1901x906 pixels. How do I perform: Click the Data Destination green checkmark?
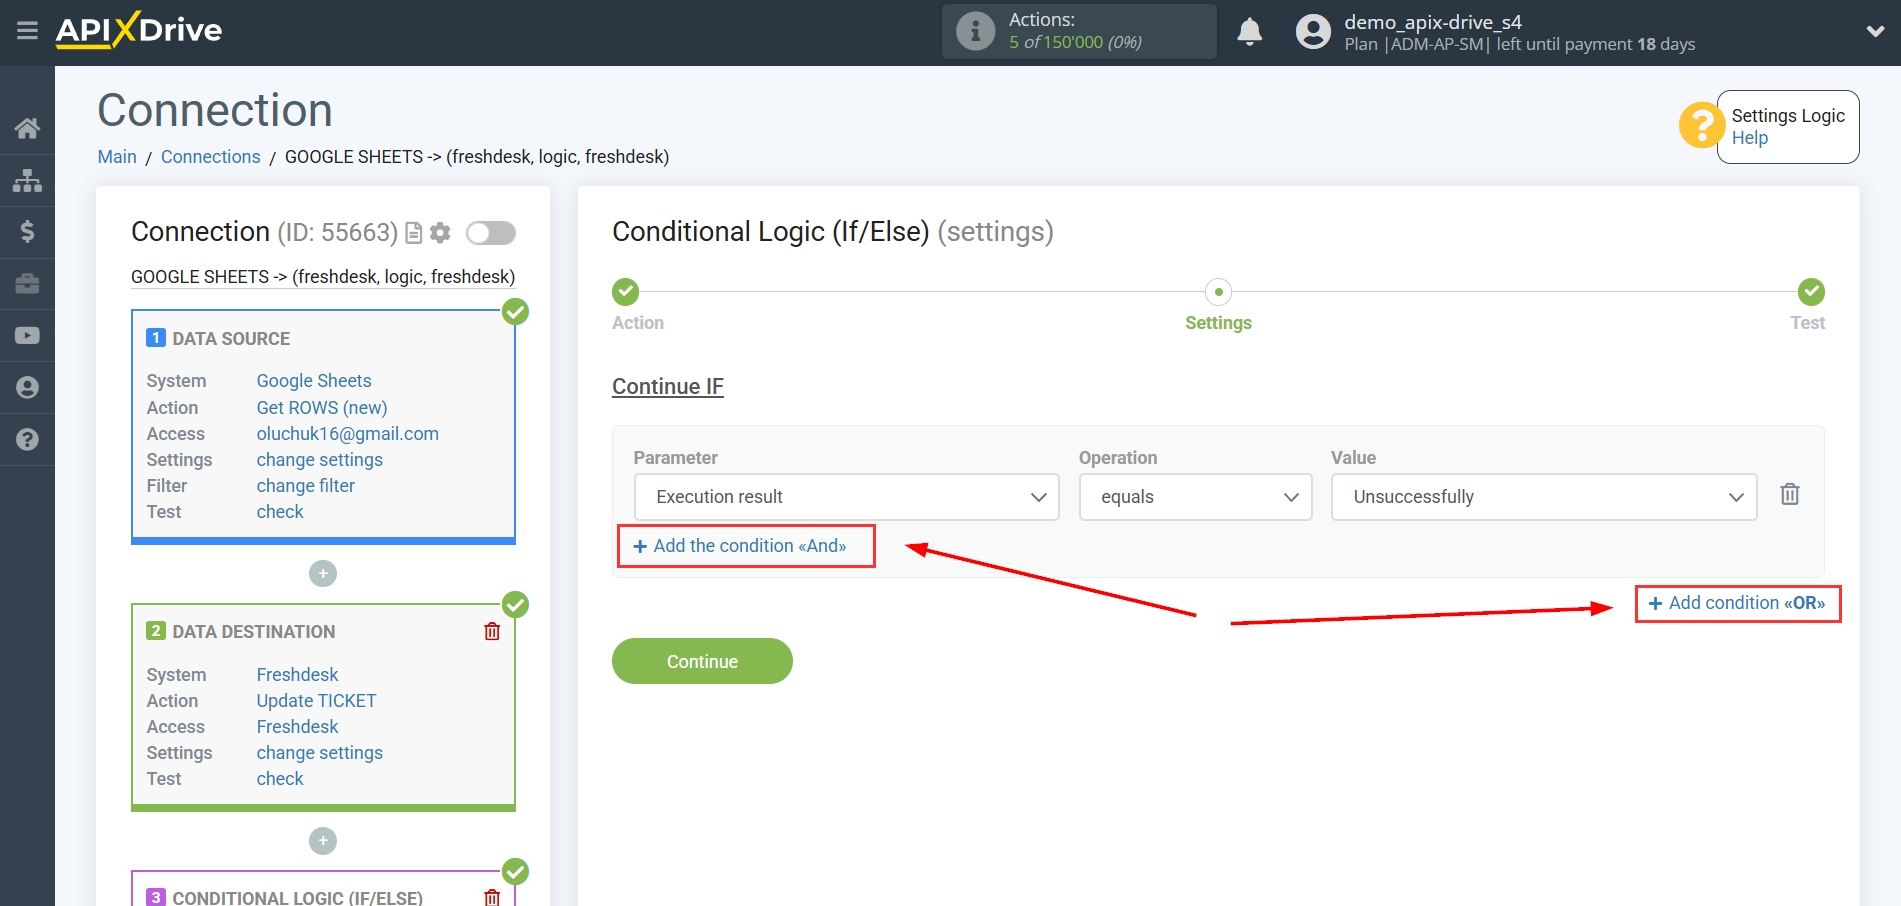(x=515, y=605)
